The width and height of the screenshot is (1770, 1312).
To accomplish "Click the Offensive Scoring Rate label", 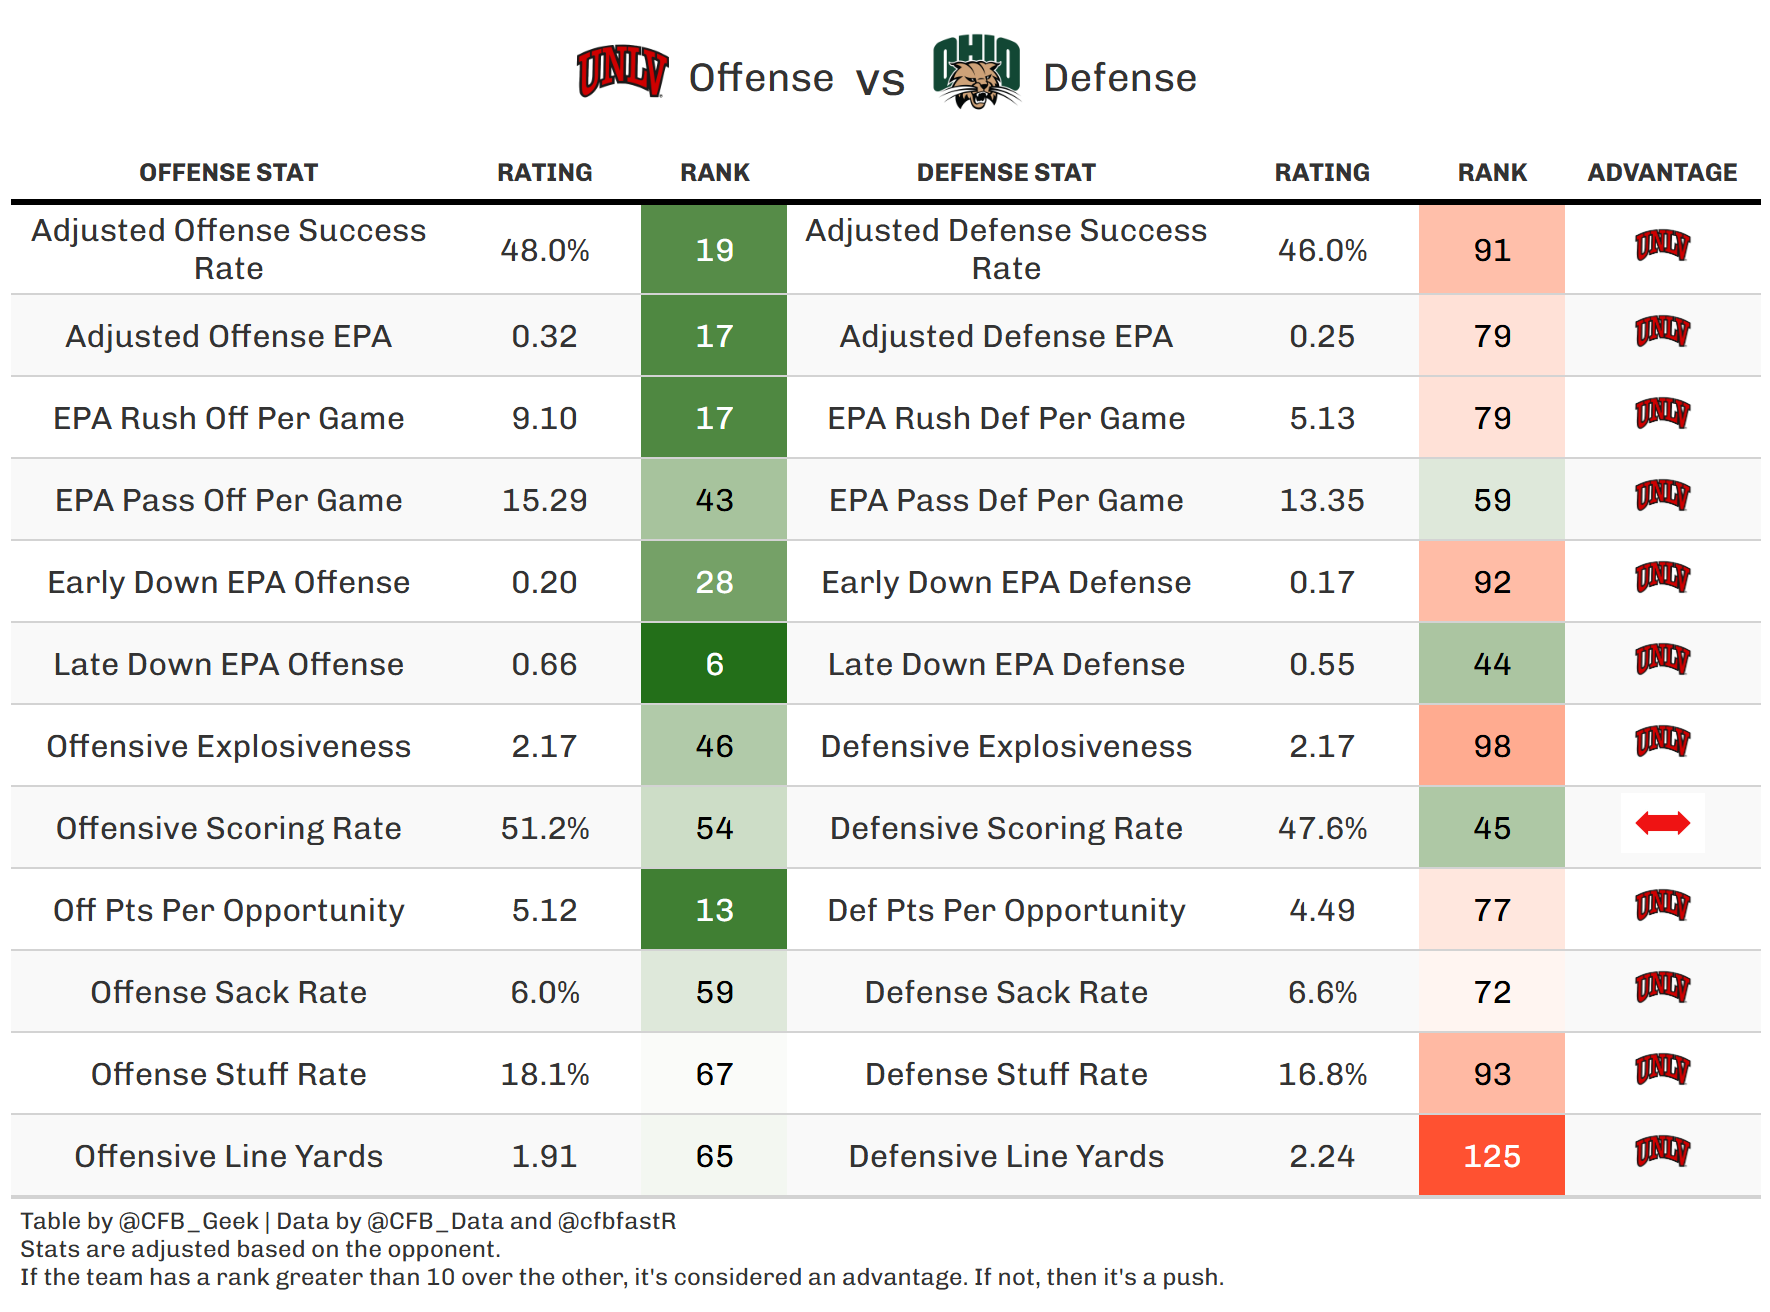I will pyautogui.click(x=228, y=828).
